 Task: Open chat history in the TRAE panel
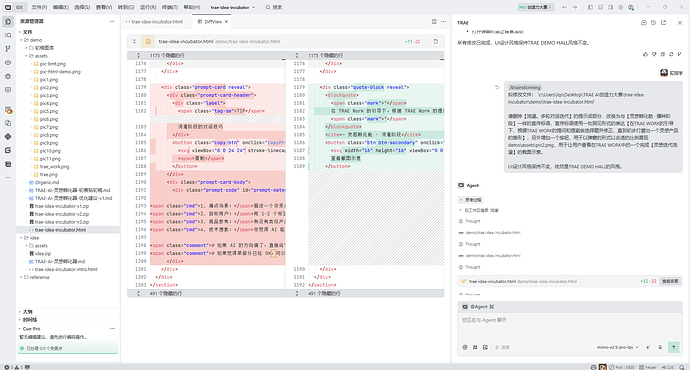(x=653, y=22)
